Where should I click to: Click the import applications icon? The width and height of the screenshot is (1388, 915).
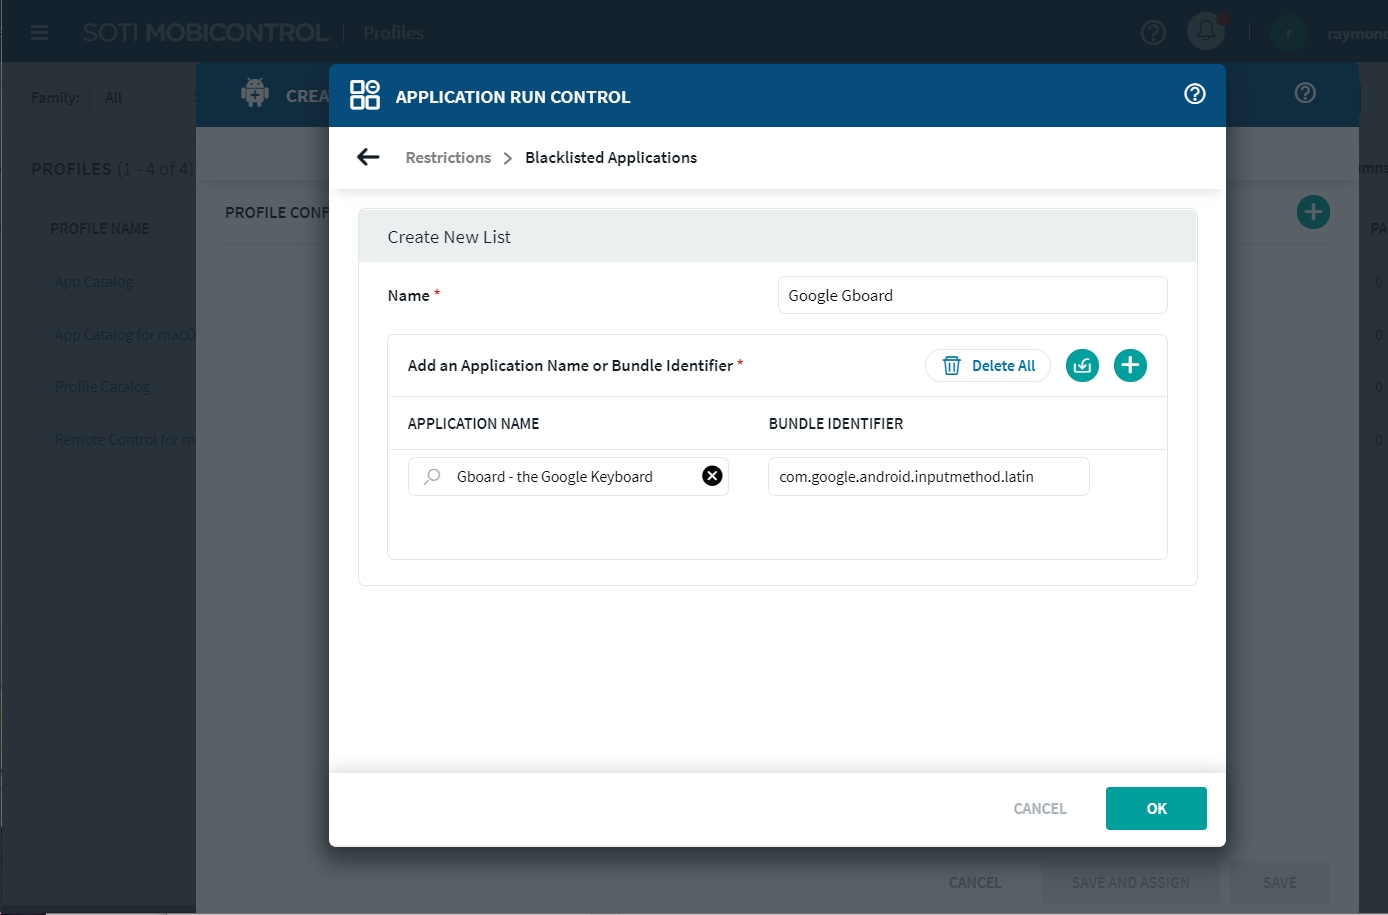coord(1082,366)
